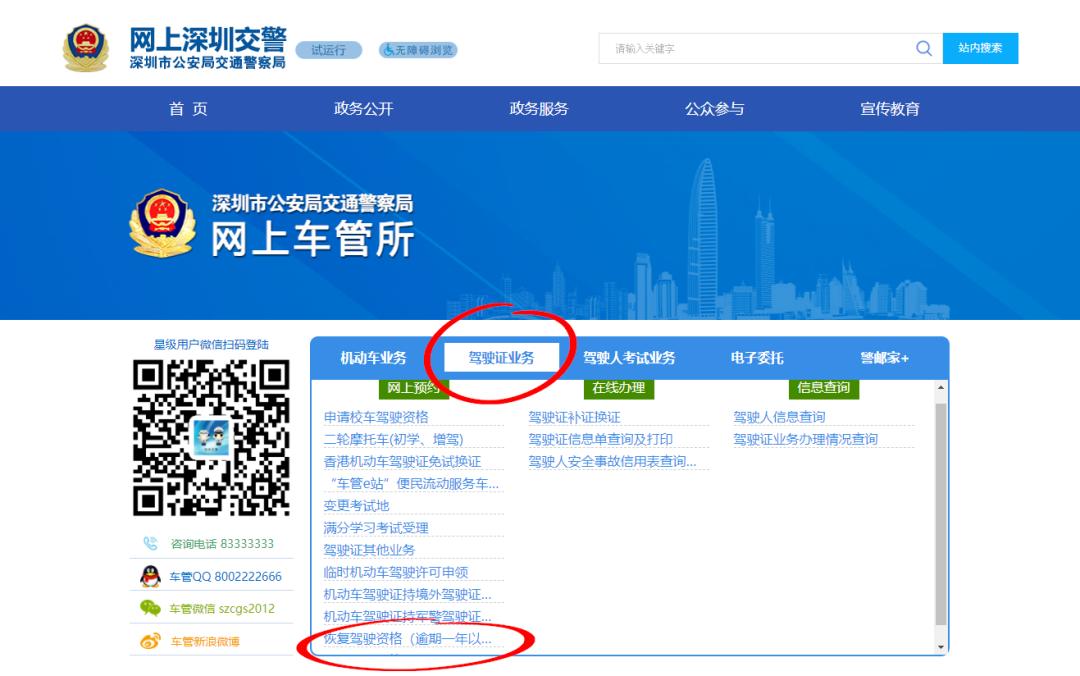Click the QQ penguin icon

[150, 576]
